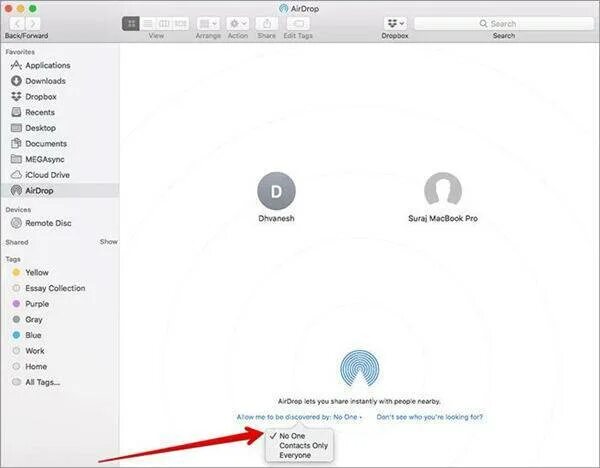Image resolution: width=600 pixels, height=468 pixels.
Task: Choose Everyone in discovery menu
Action: tap(295, 455)
